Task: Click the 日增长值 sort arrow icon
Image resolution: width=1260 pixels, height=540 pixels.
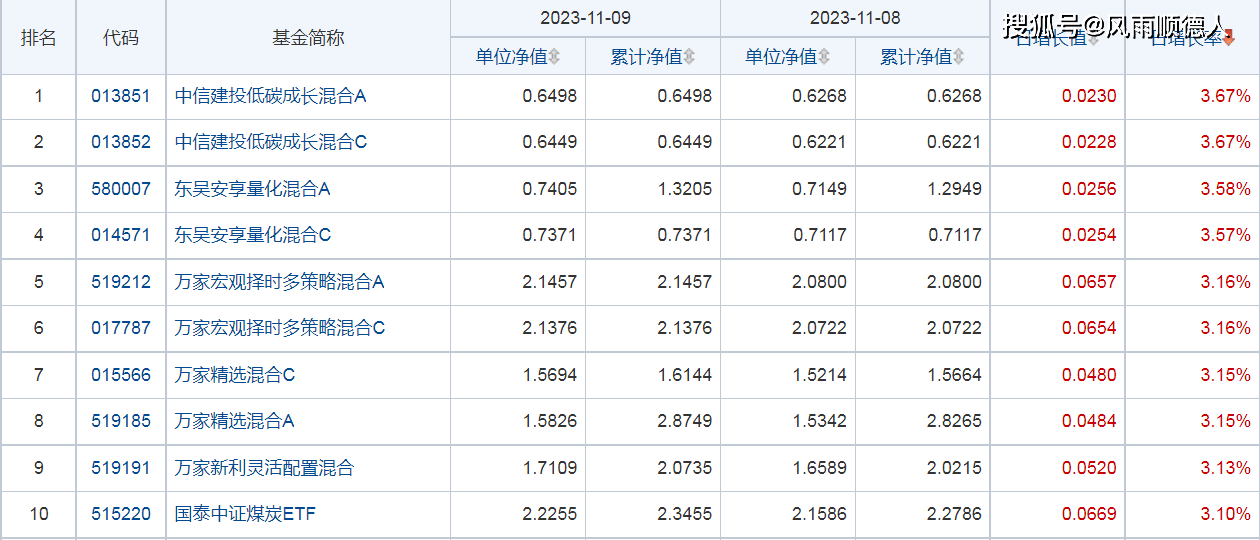Action: point(1093,40)
